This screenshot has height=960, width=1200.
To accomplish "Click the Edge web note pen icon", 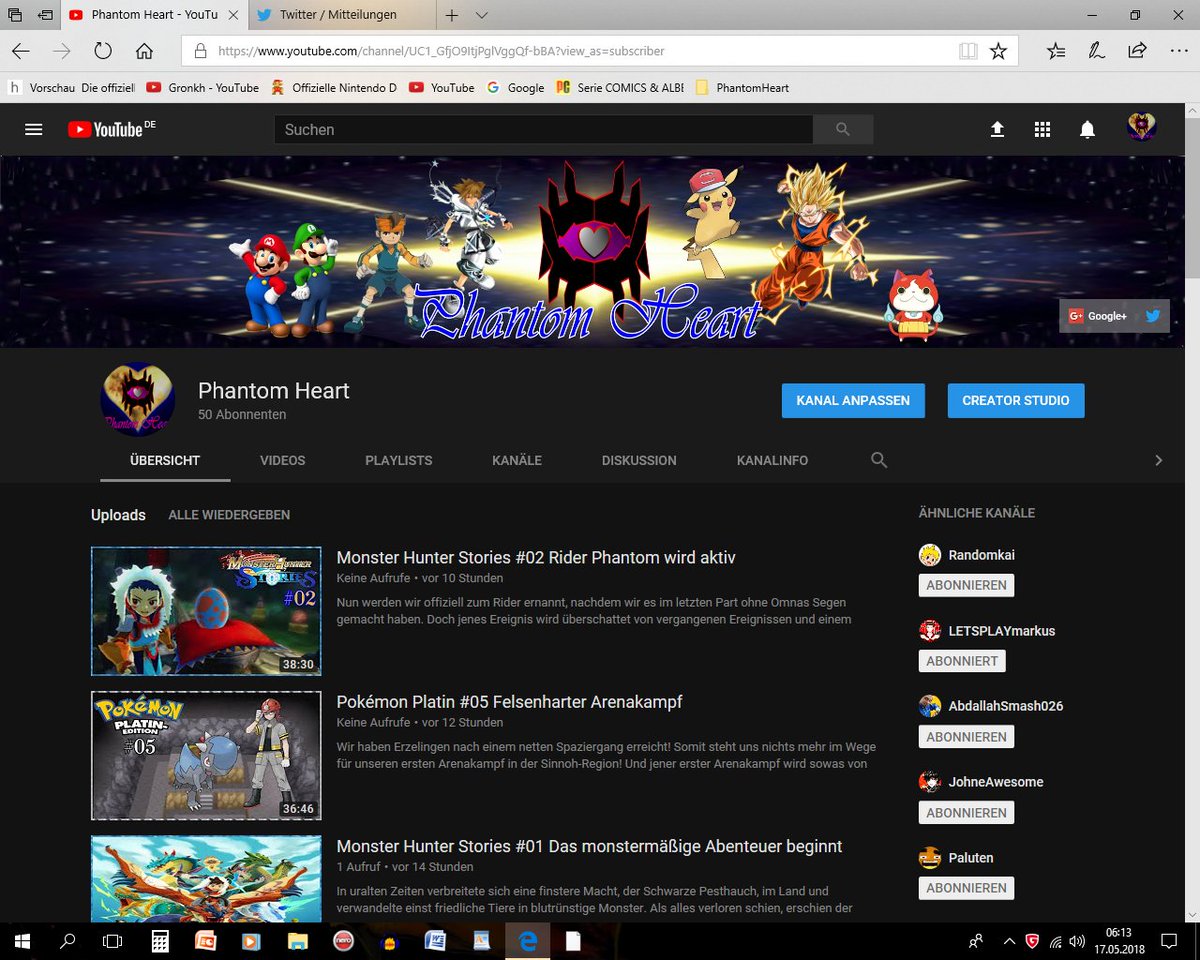I will [1096, 51].
